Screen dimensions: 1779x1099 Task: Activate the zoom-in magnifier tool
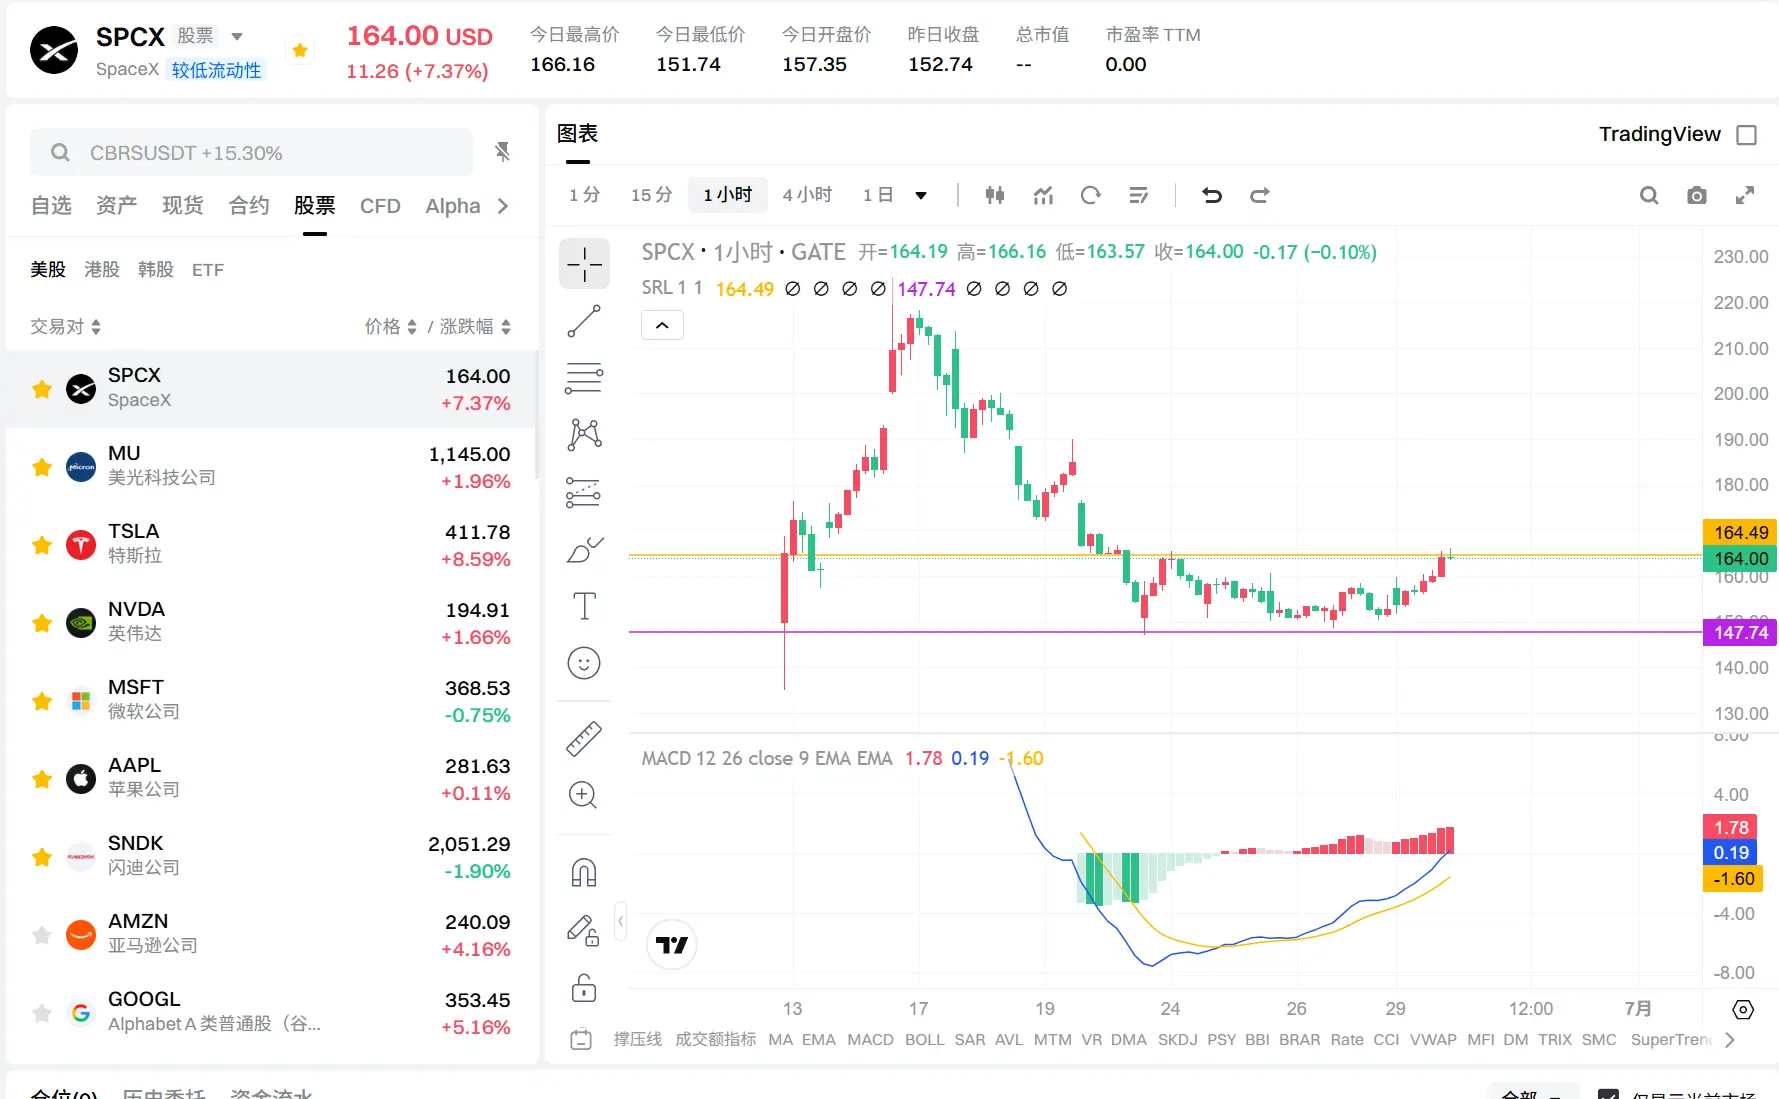584,795
